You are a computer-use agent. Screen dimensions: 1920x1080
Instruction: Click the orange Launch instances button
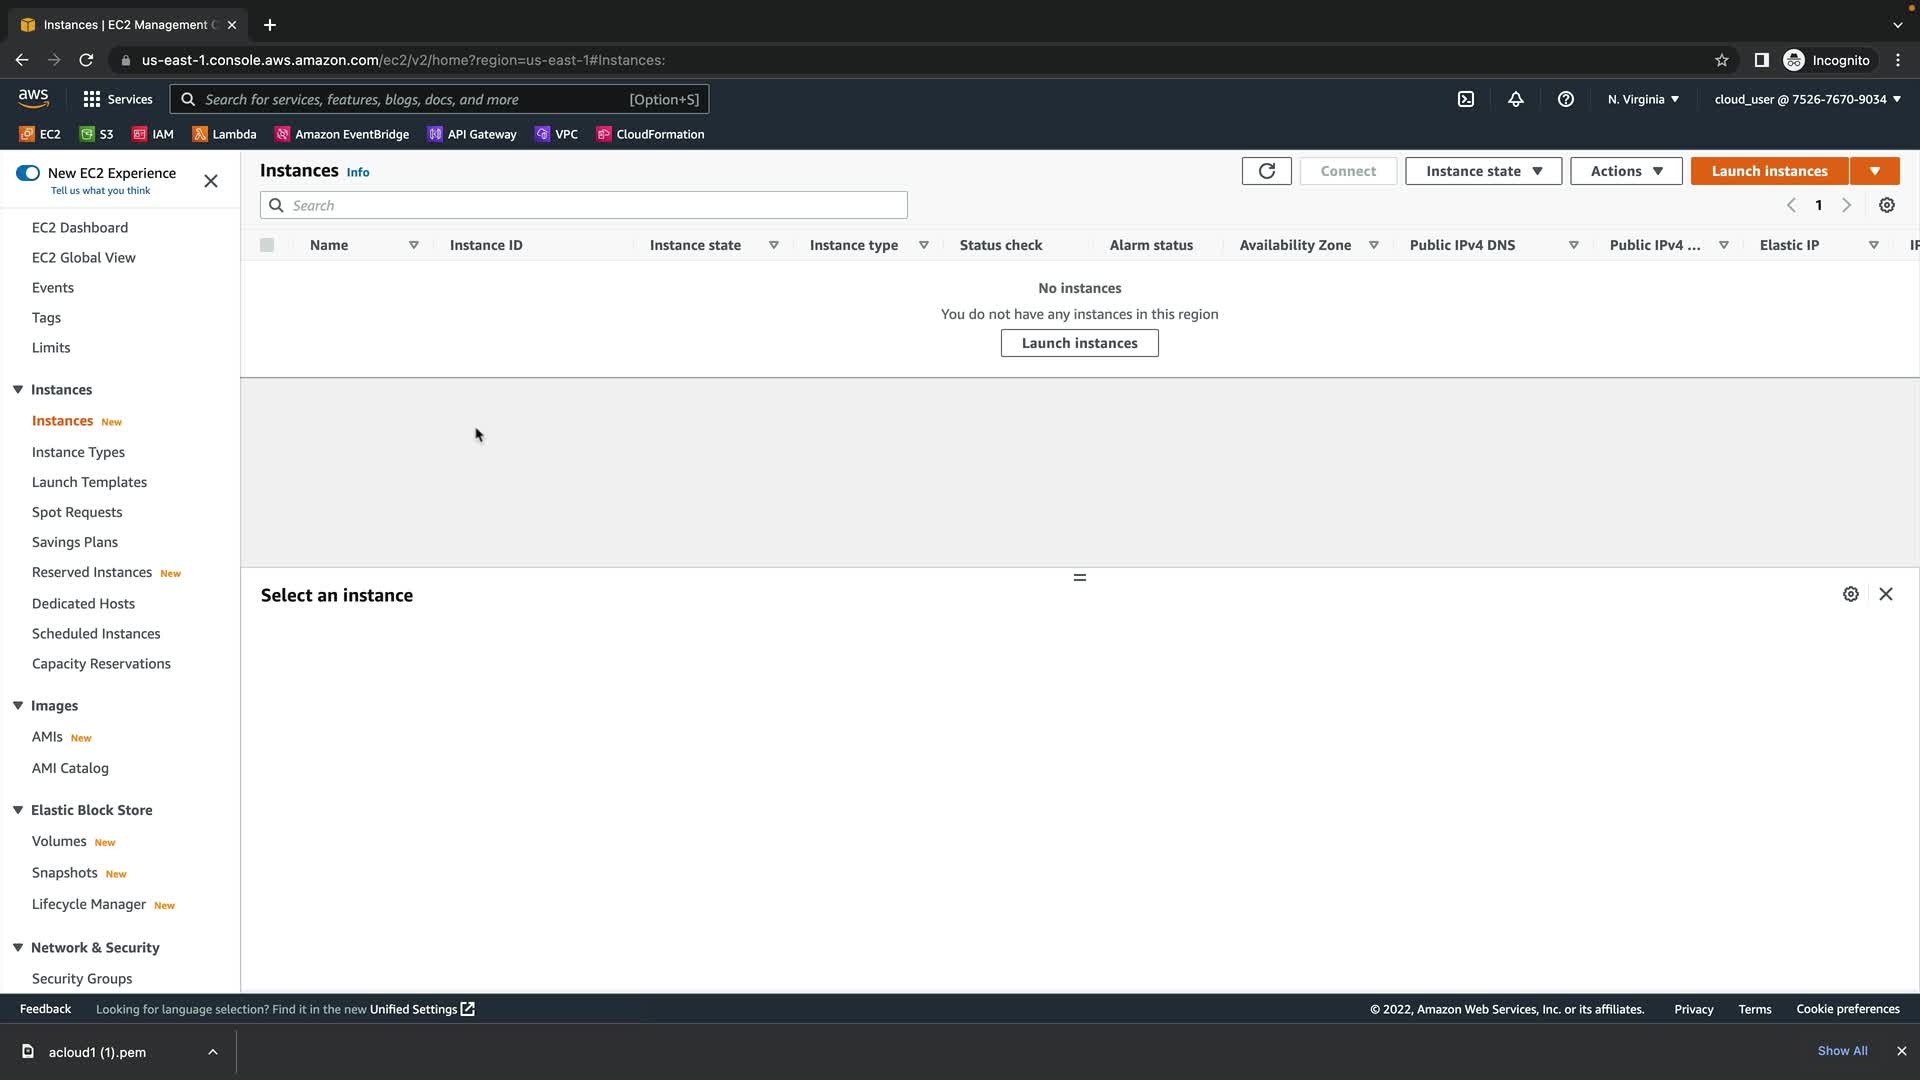[1769, 171]
